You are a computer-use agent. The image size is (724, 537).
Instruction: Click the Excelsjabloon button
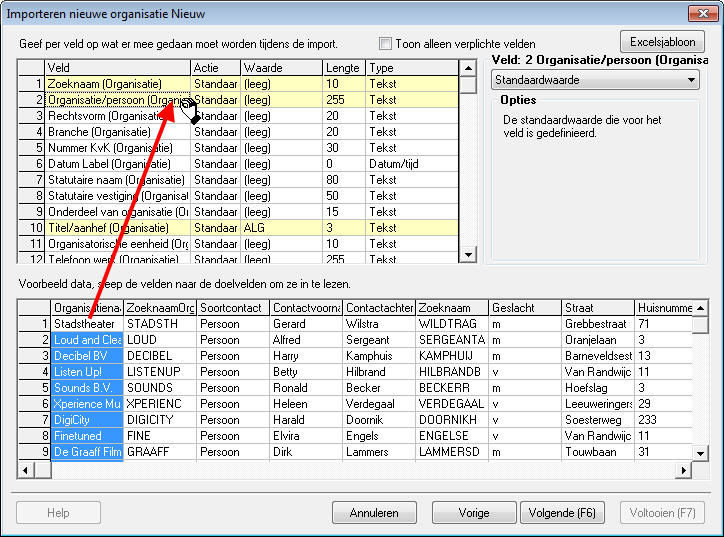pyautogui.click(x=662, y=42)
